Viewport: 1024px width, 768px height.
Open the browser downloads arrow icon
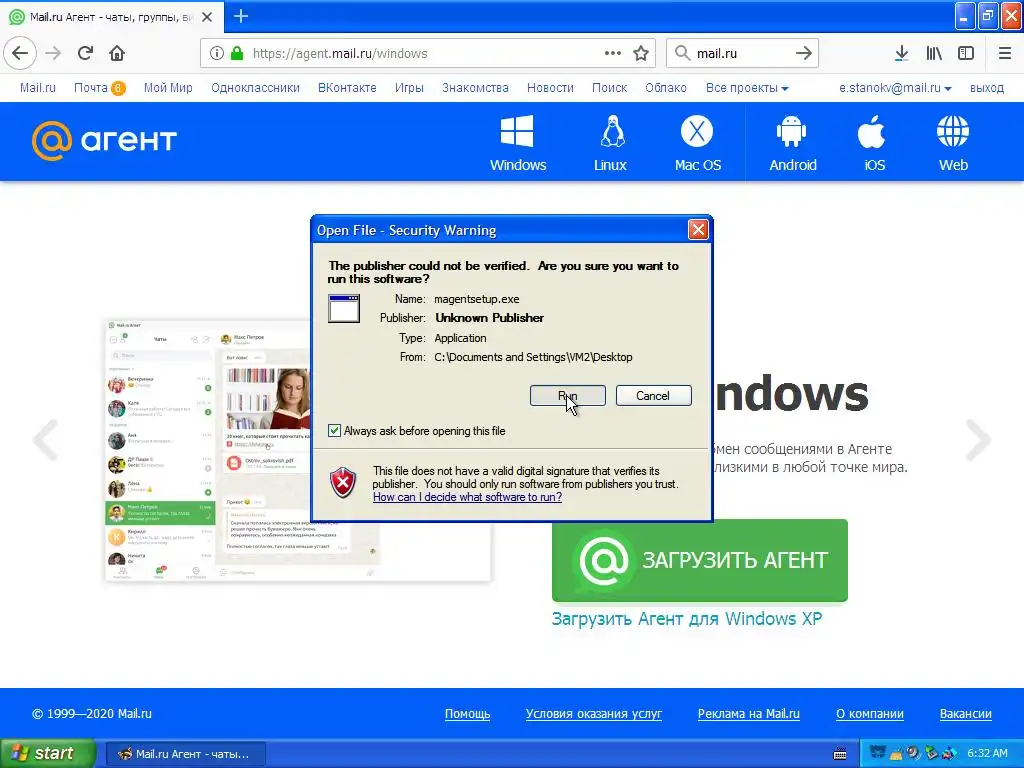coord(901,53)
